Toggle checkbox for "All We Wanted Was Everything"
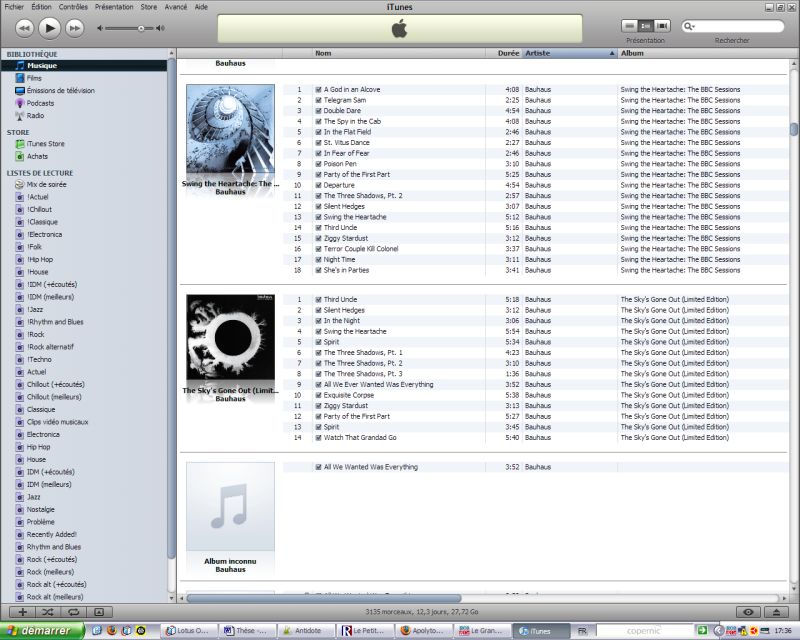The width and height of the screenshot is (800, 640). (x=318, y=467)
